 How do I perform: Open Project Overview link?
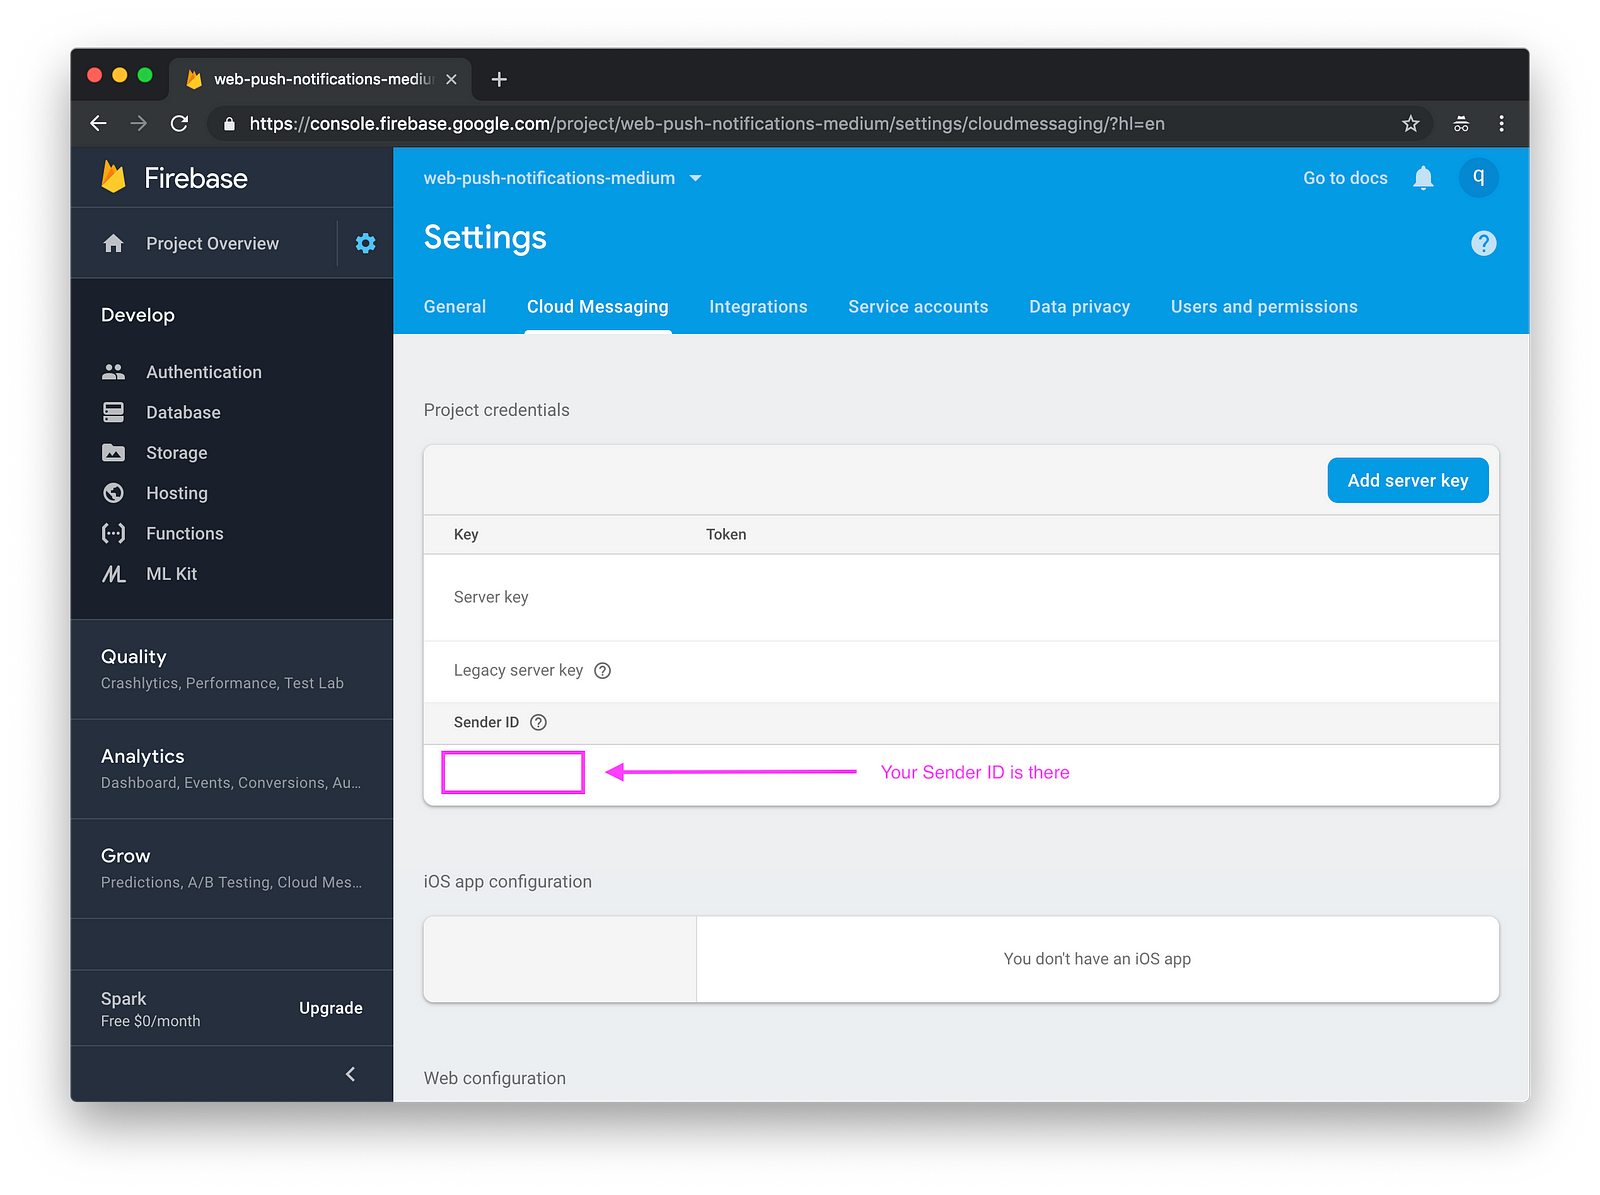[x=212, y=243]
